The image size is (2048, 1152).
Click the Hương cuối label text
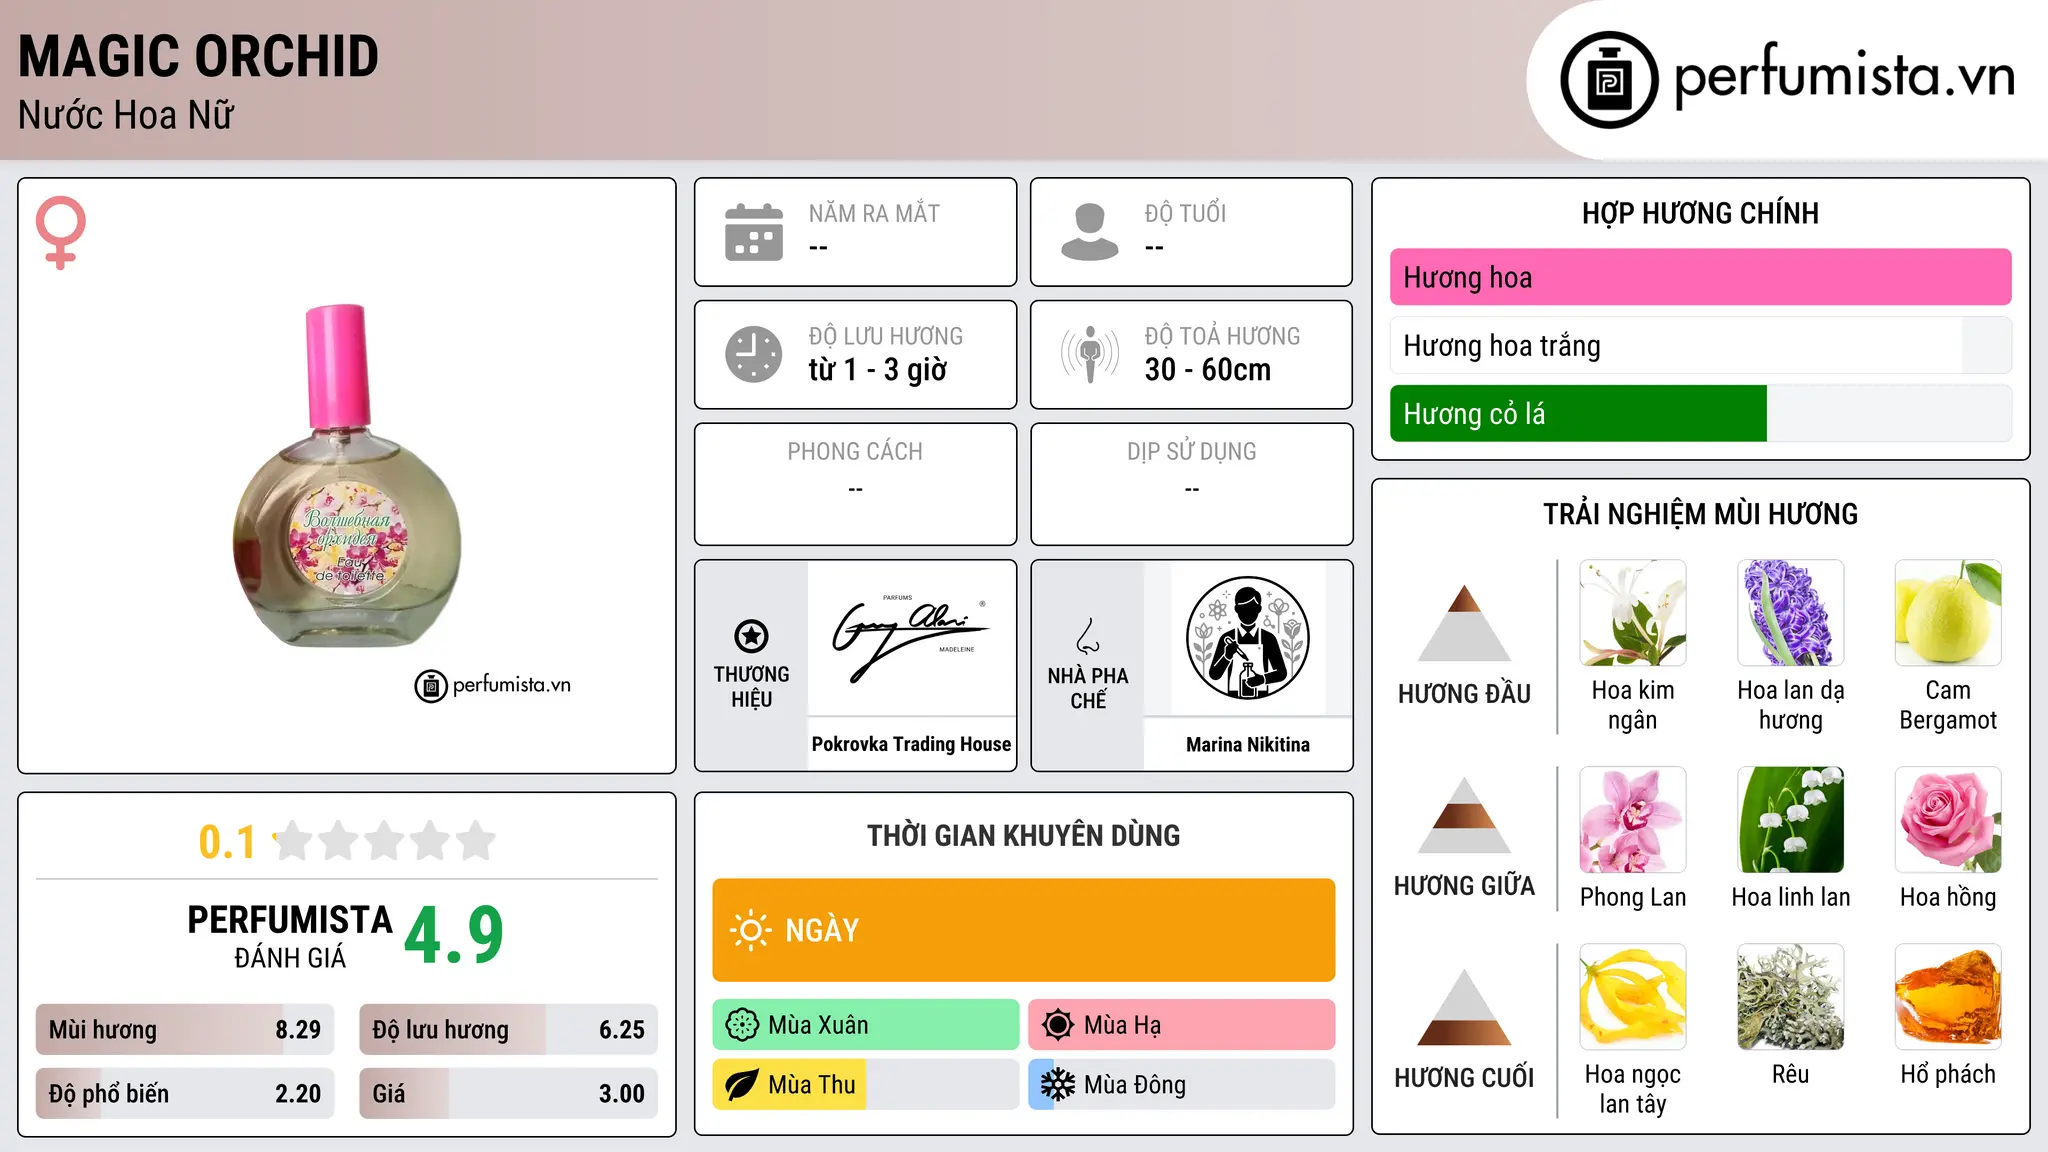coord(1464,1078)
